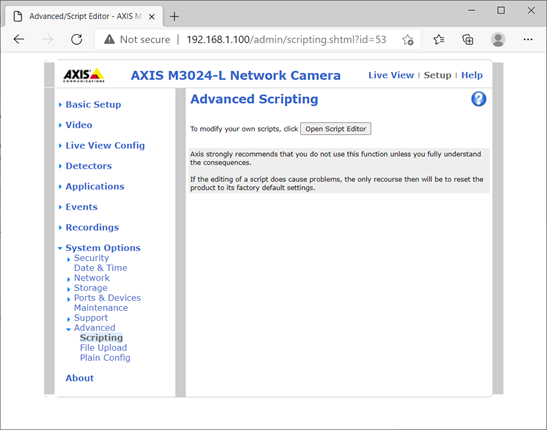
Task: Click the Not secure warning icon
Action: tap(109, 39)
